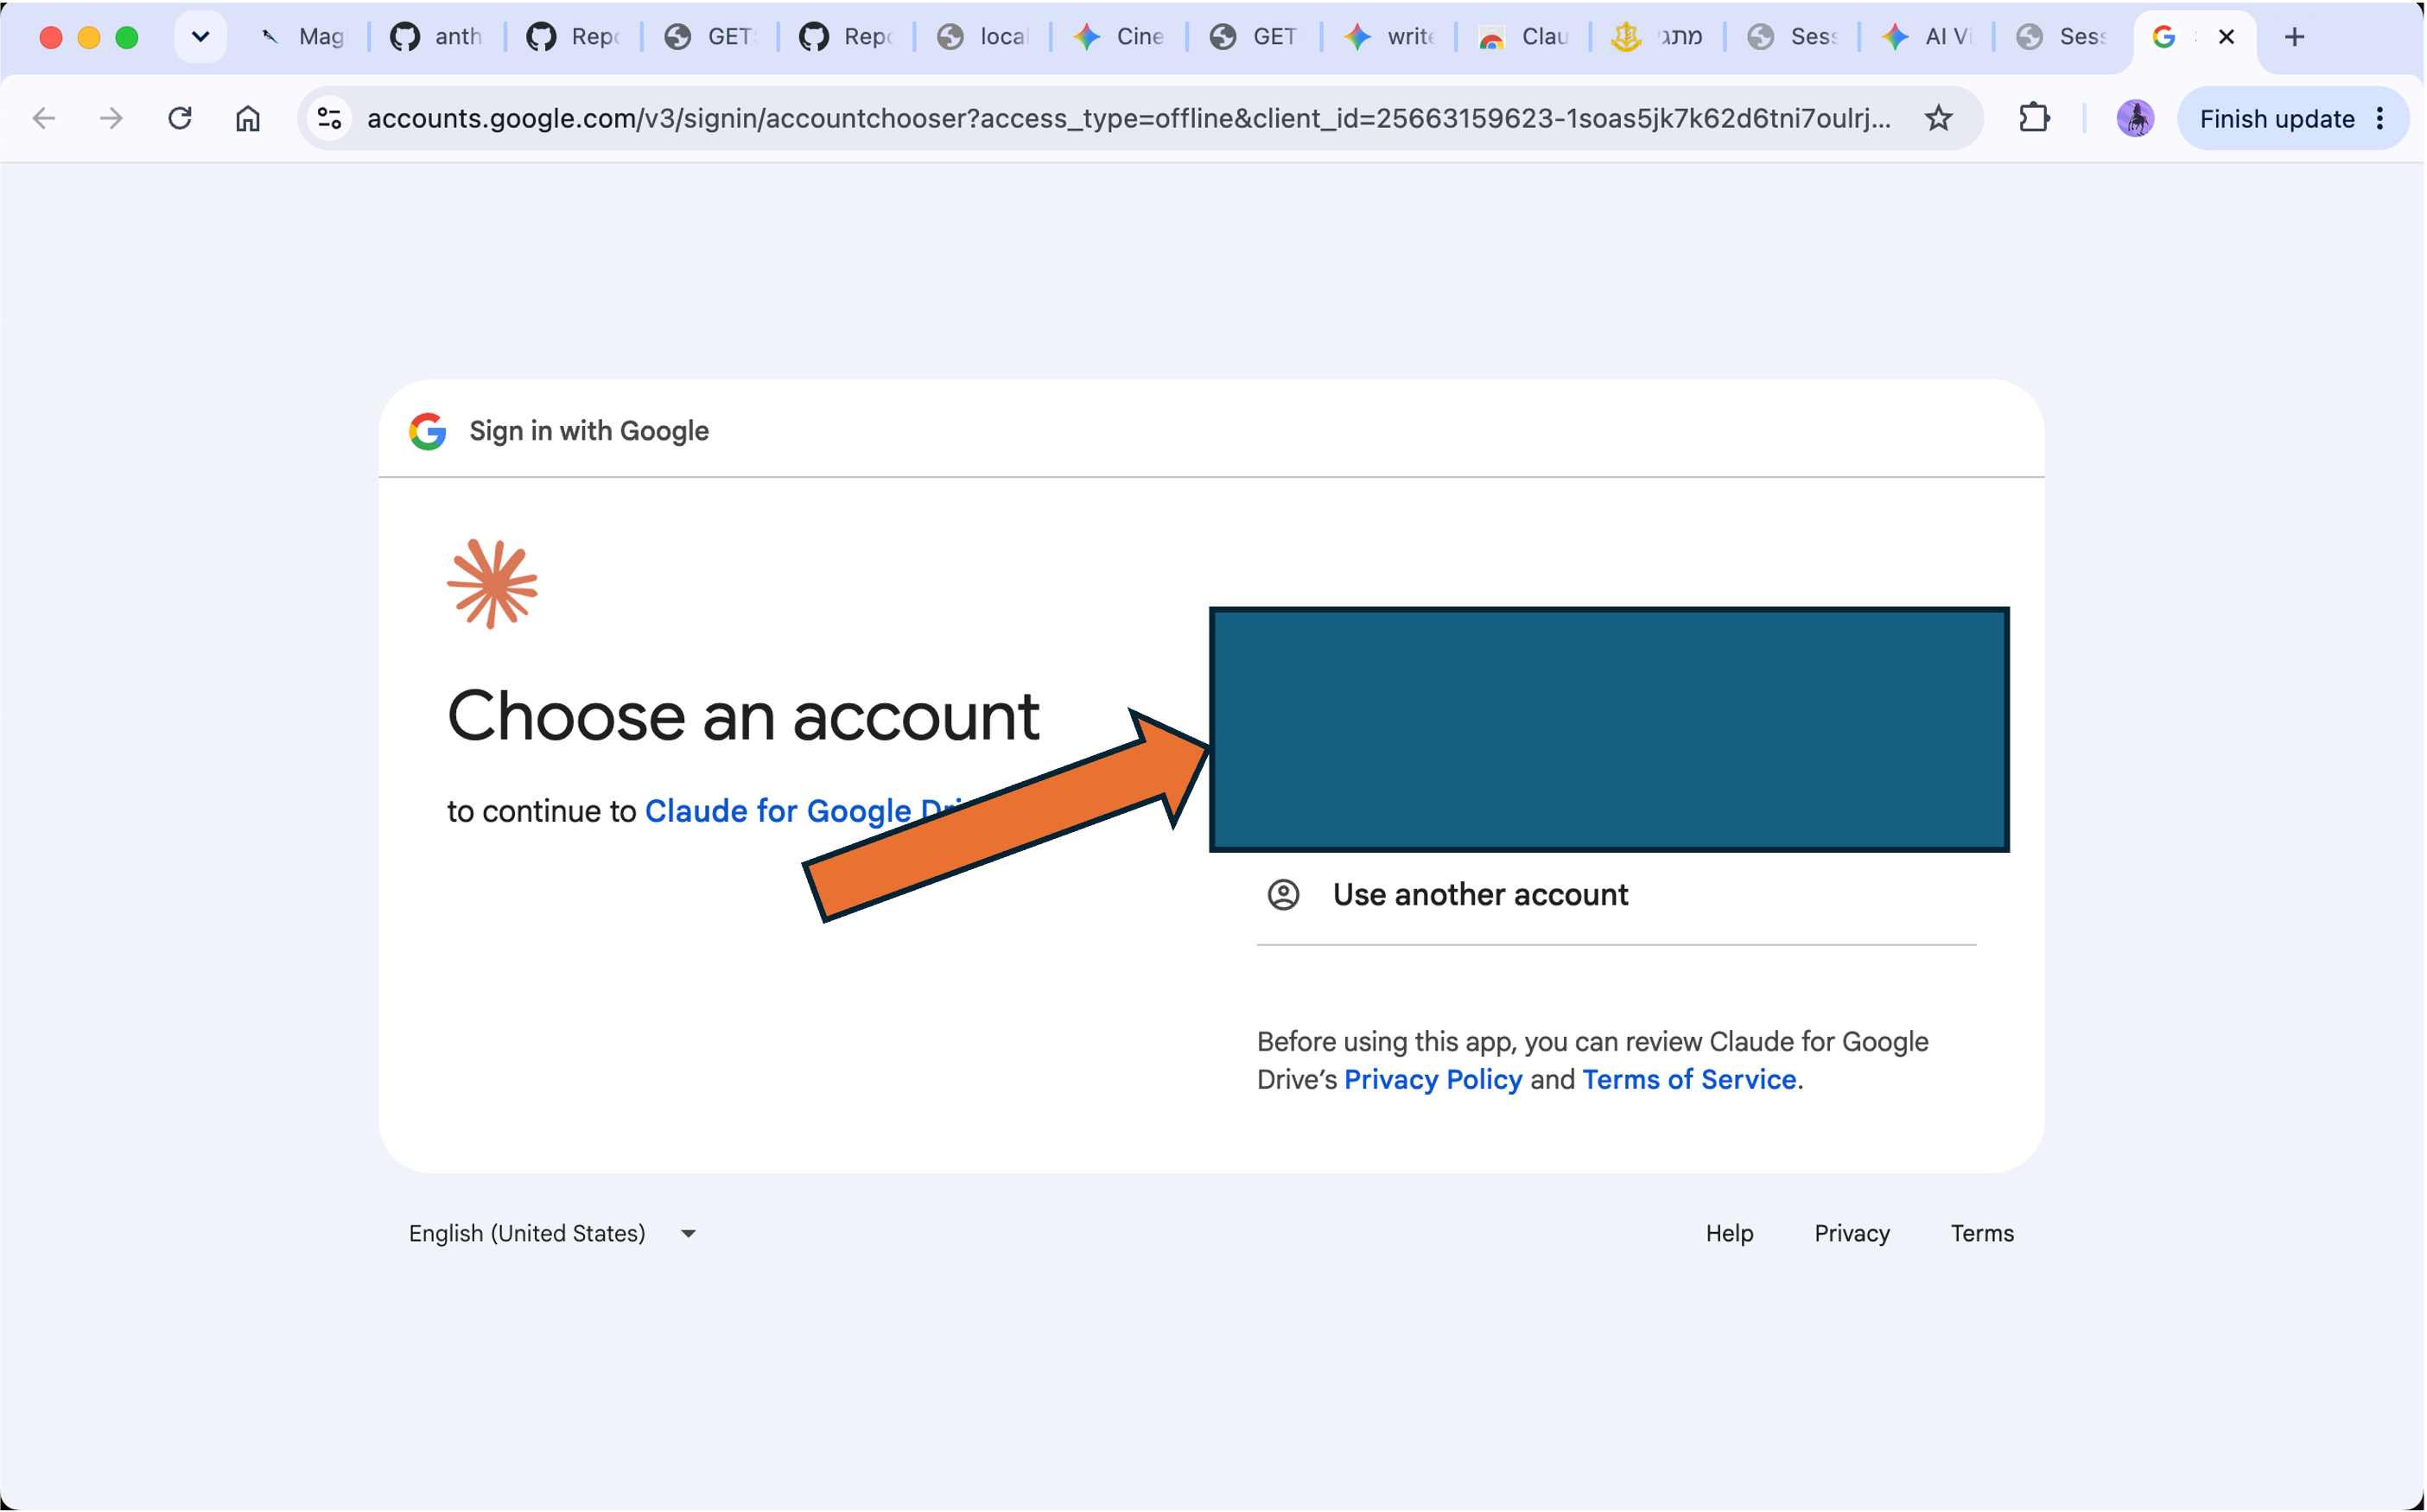Switch to the Cine tab
Image resolution: width=2427 pixels, height=1512 pixels.
pyautogui.click(x=1119, y=37)
